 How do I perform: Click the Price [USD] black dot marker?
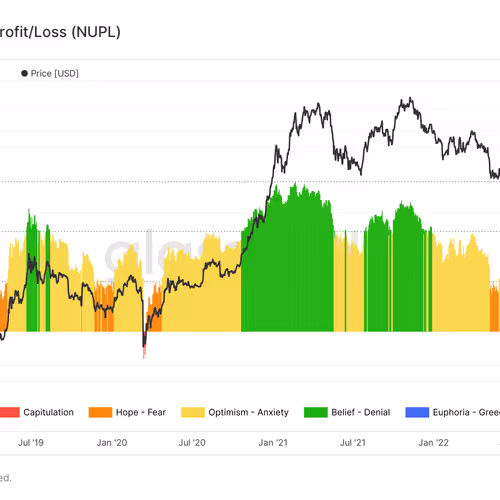tap(24, 73)
